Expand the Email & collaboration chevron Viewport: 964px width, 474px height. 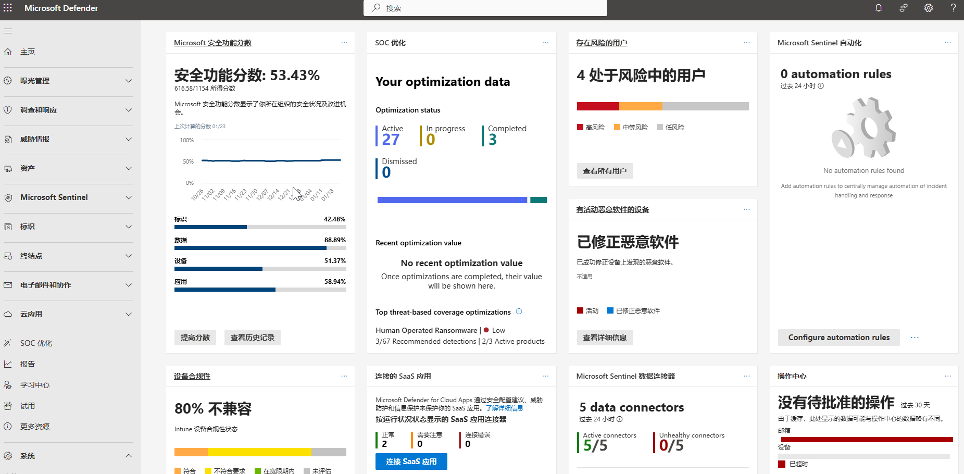pyautogui.click(x=128, y=285)
